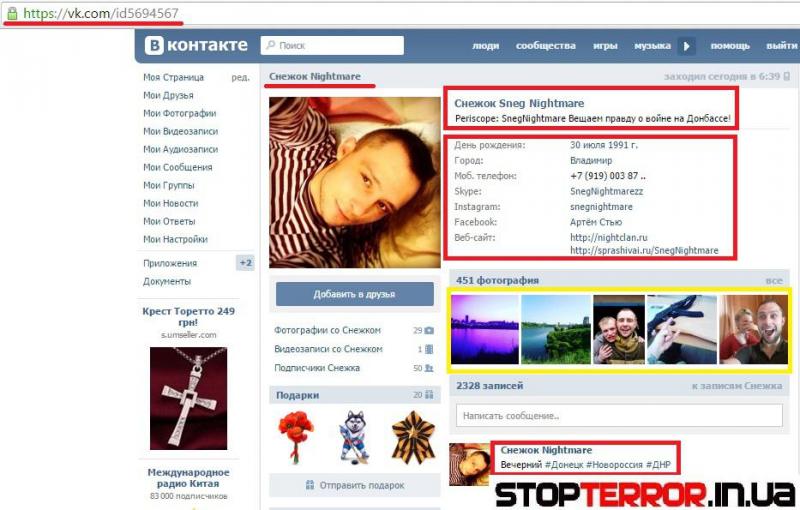Click the video icon beside videos count
Screen dimensions: 800x510
(x=429, y=349)
